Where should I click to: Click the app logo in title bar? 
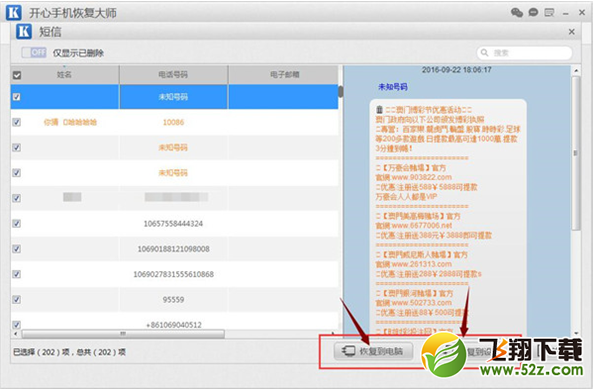tap(13, 13)
